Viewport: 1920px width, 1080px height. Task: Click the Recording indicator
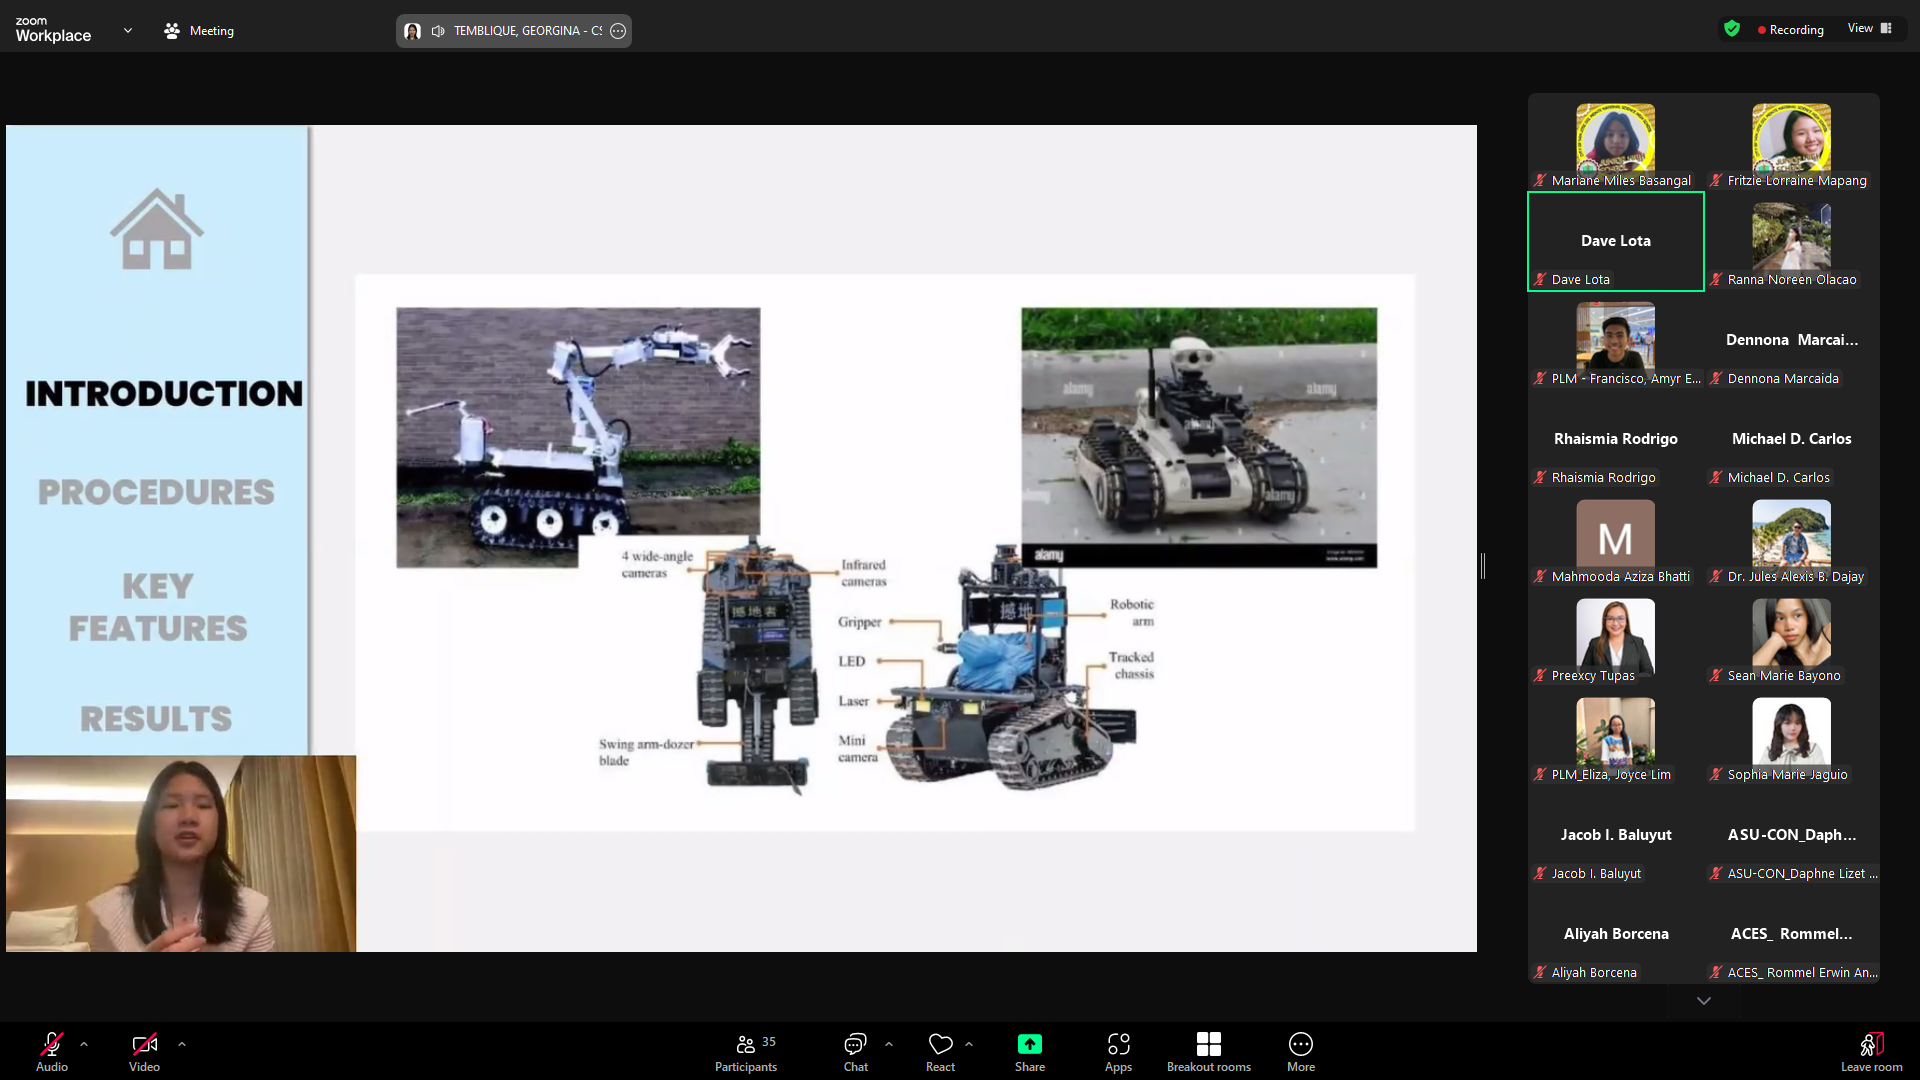point(1790,30)
